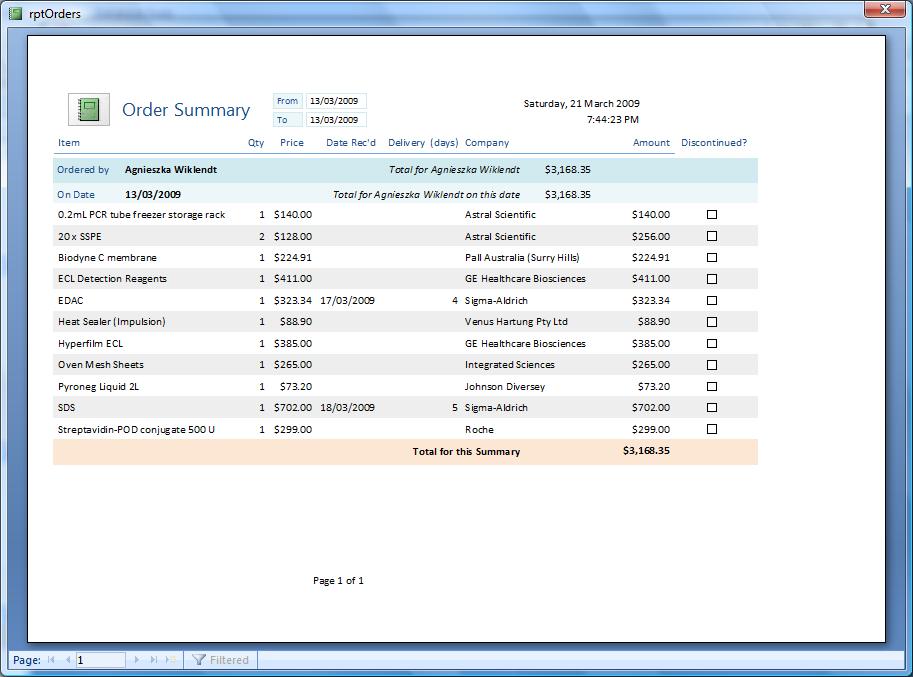Go to first page navigation arrow
The image size is (913, 677).
[x=51, y=660]
